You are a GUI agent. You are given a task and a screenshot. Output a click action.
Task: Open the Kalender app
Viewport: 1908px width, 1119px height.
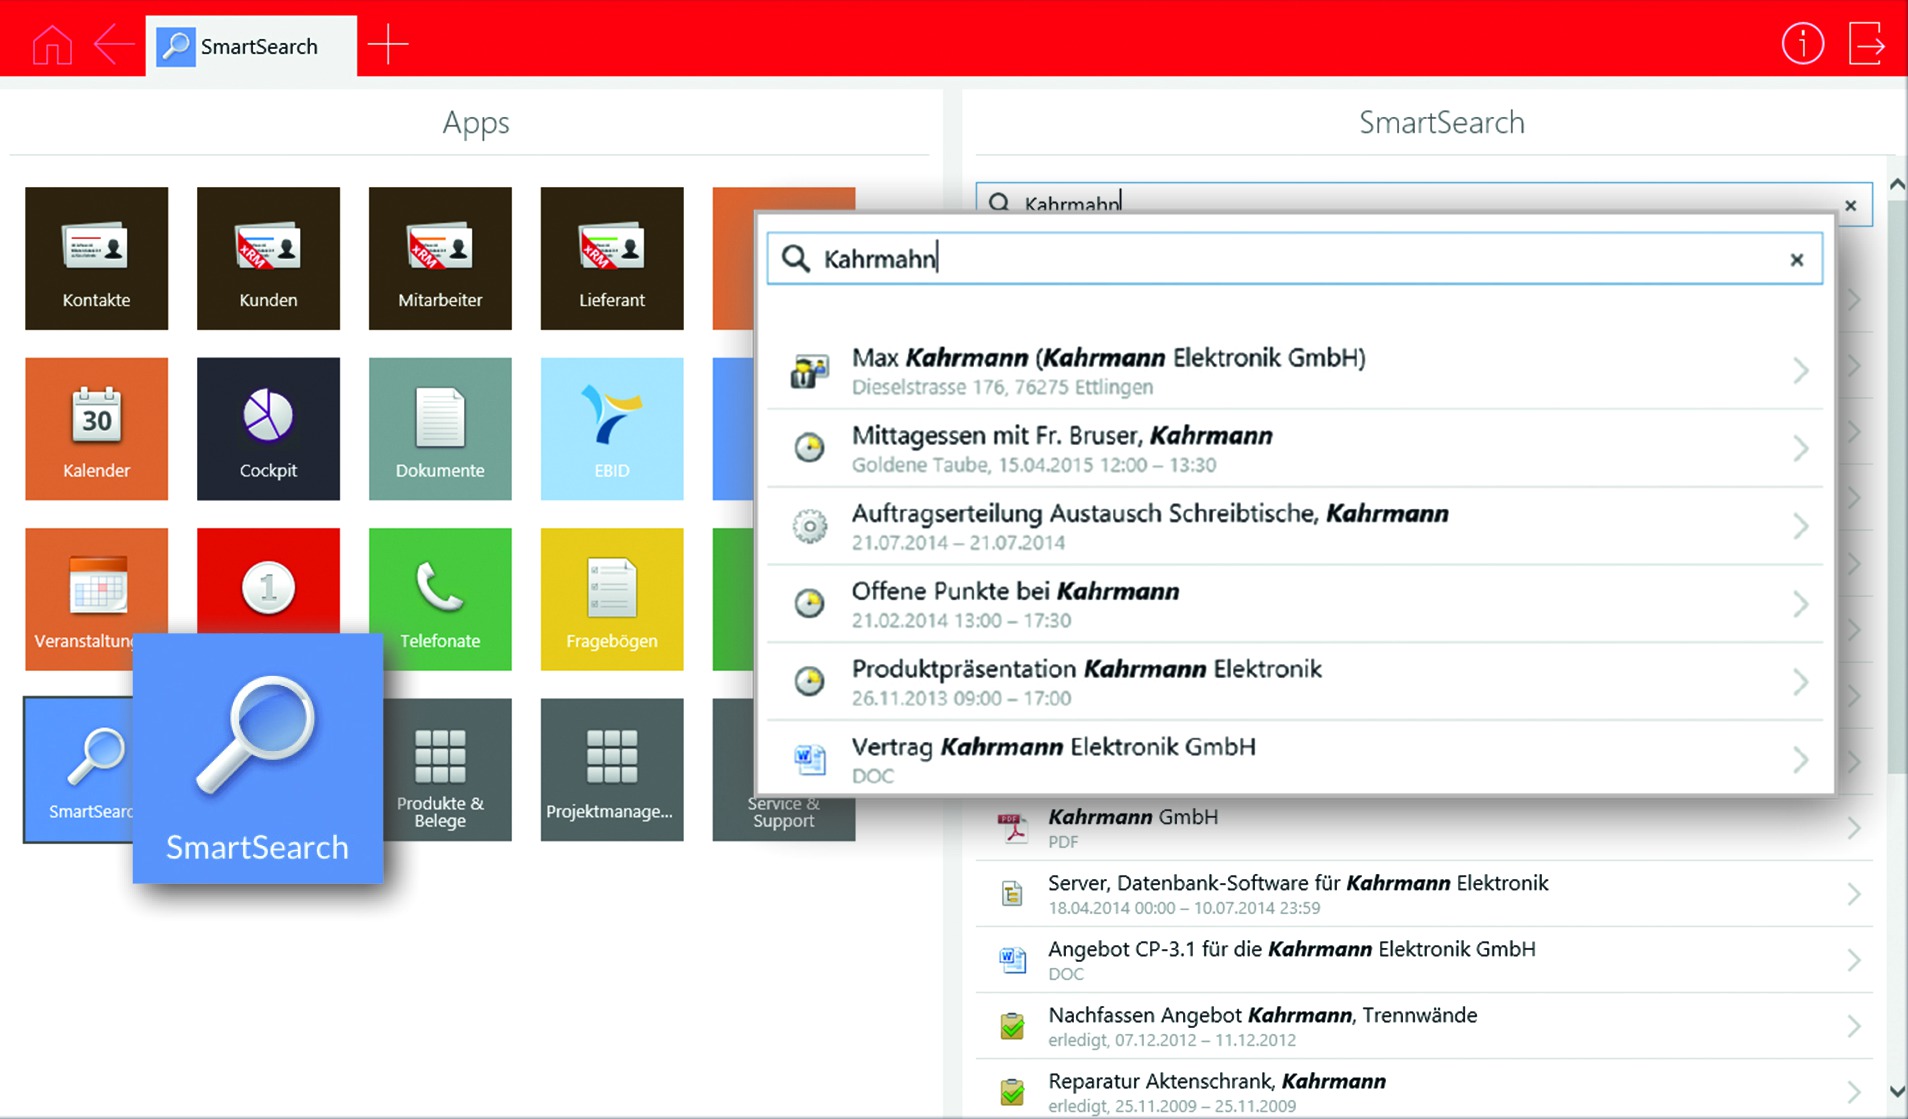[x=96, y=429]
